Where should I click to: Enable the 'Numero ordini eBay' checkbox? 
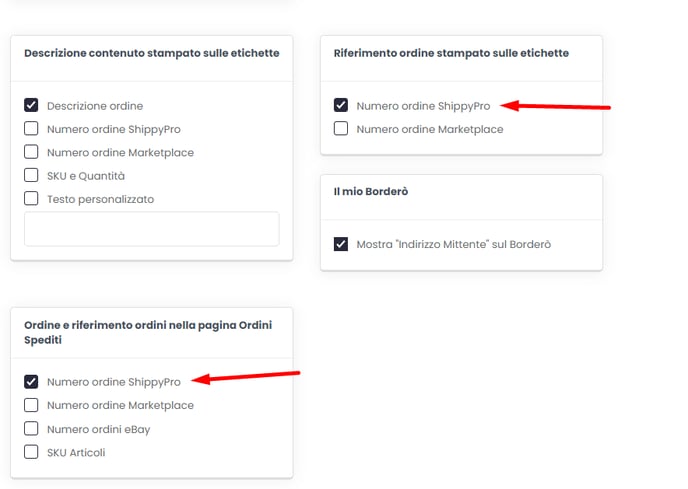click(31, 428)
